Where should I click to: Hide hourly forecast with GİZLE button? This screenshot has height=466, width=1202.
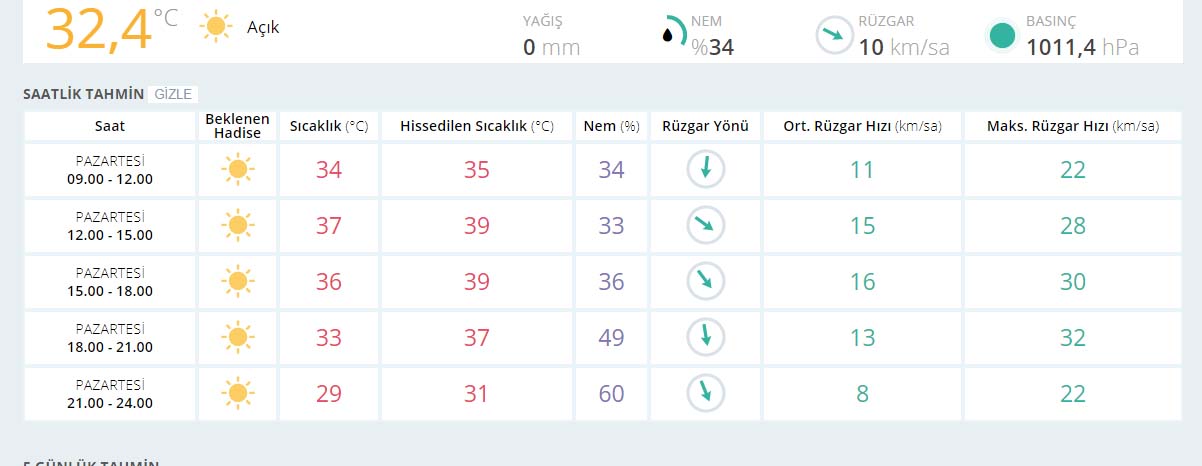(x=173, y=94)
